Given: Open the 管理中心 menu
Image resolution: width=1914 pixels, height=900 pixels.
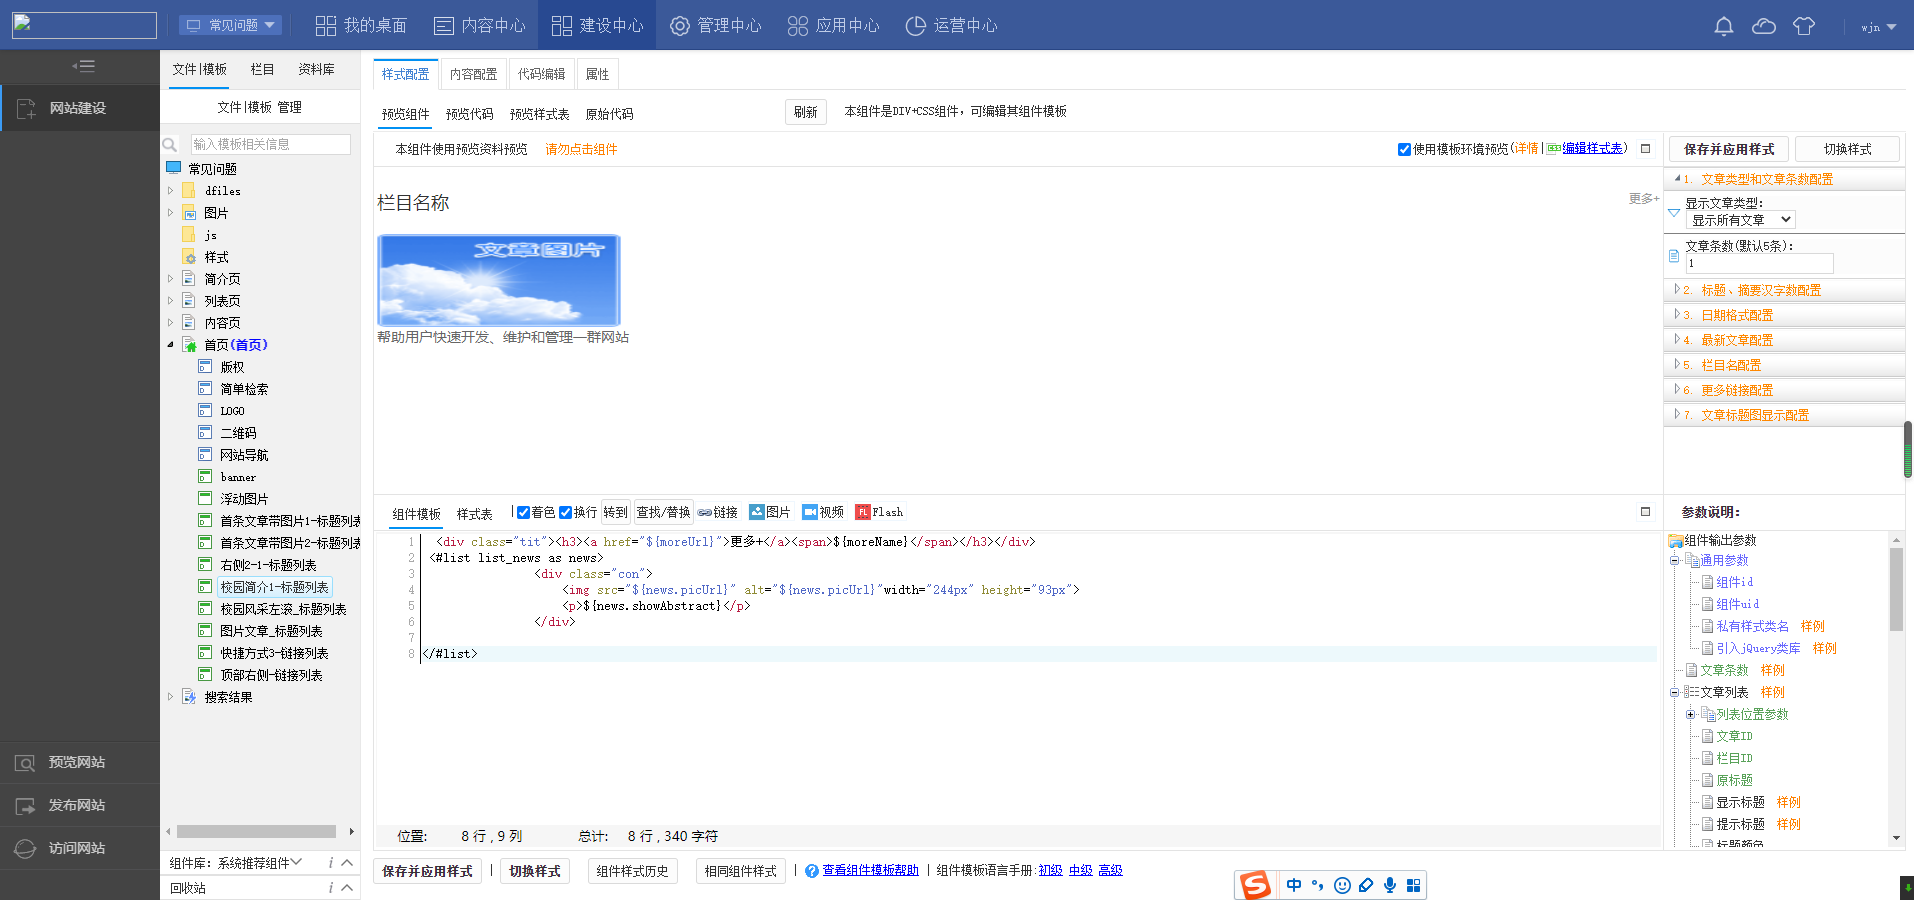Looking at the screenshot, I should [x=716, y=25].
